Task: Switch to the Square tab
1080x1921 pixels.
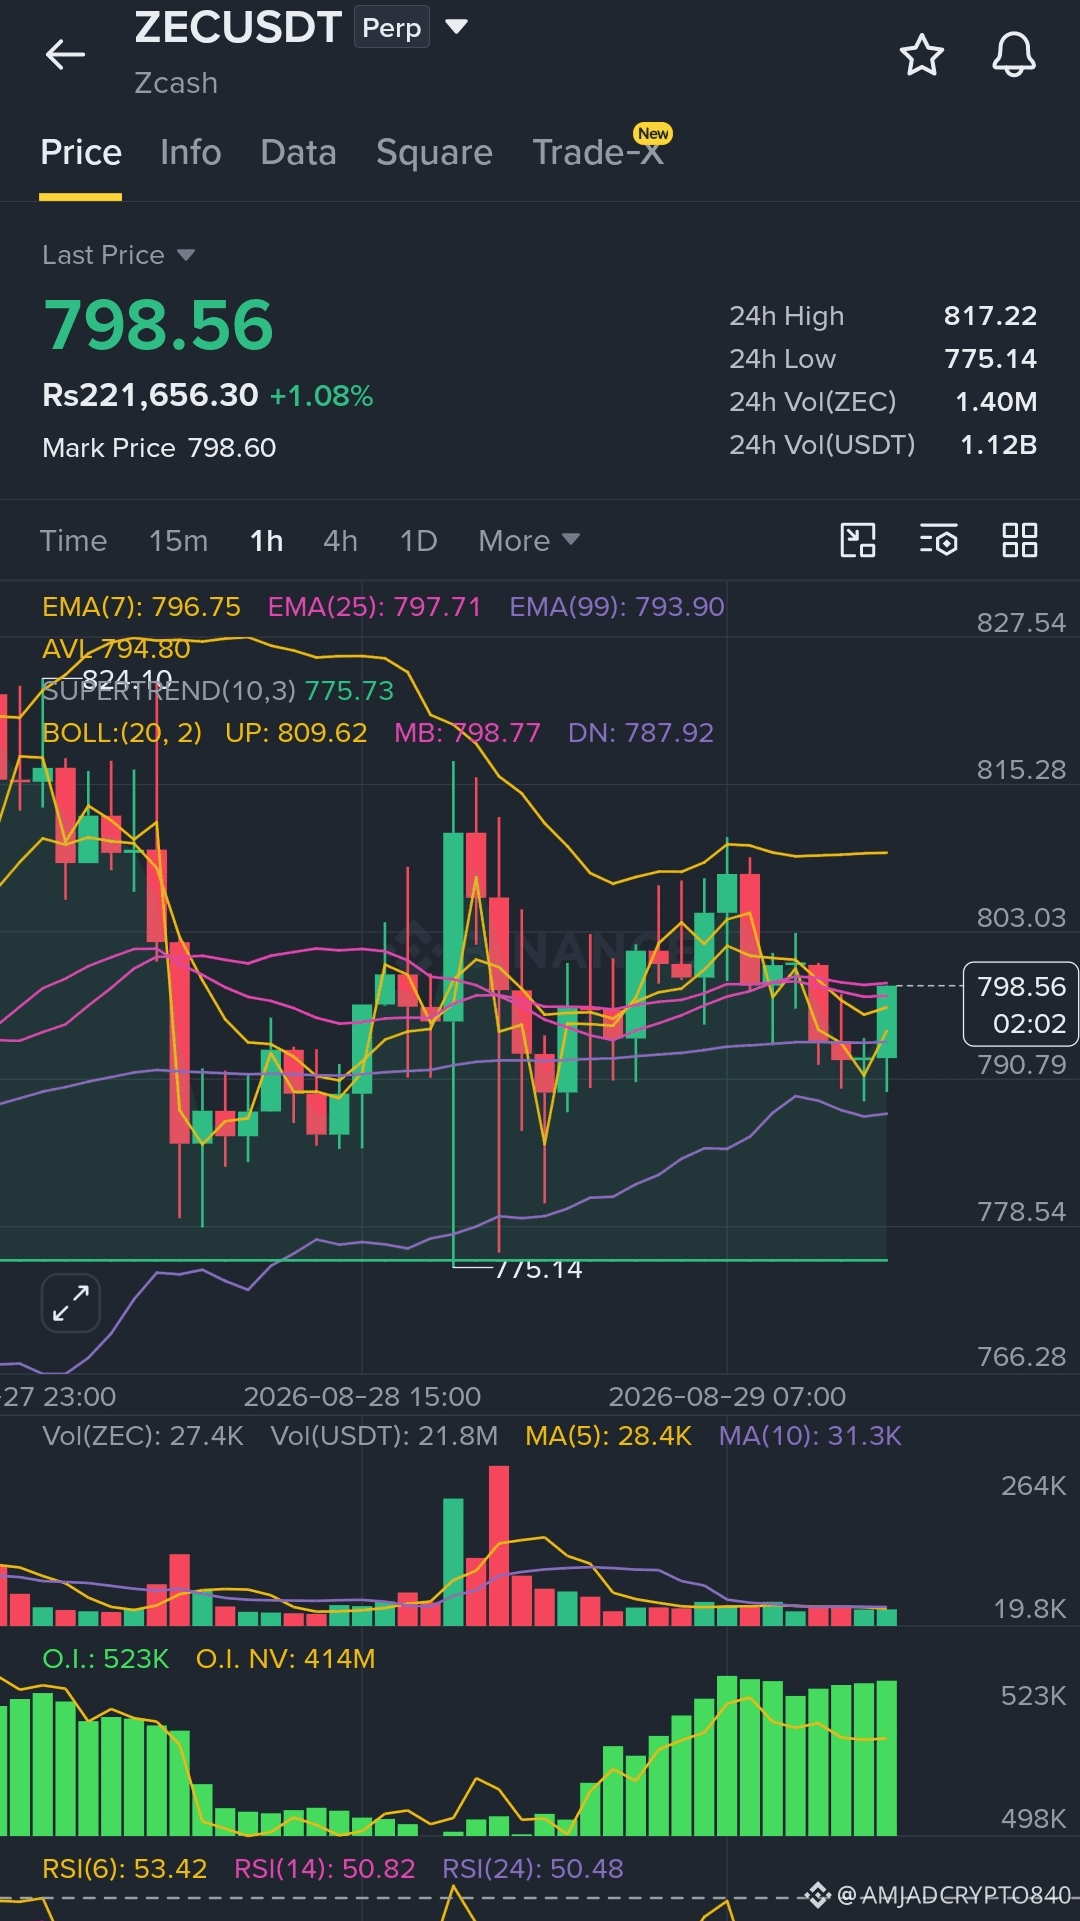Action: click(434, 152)
